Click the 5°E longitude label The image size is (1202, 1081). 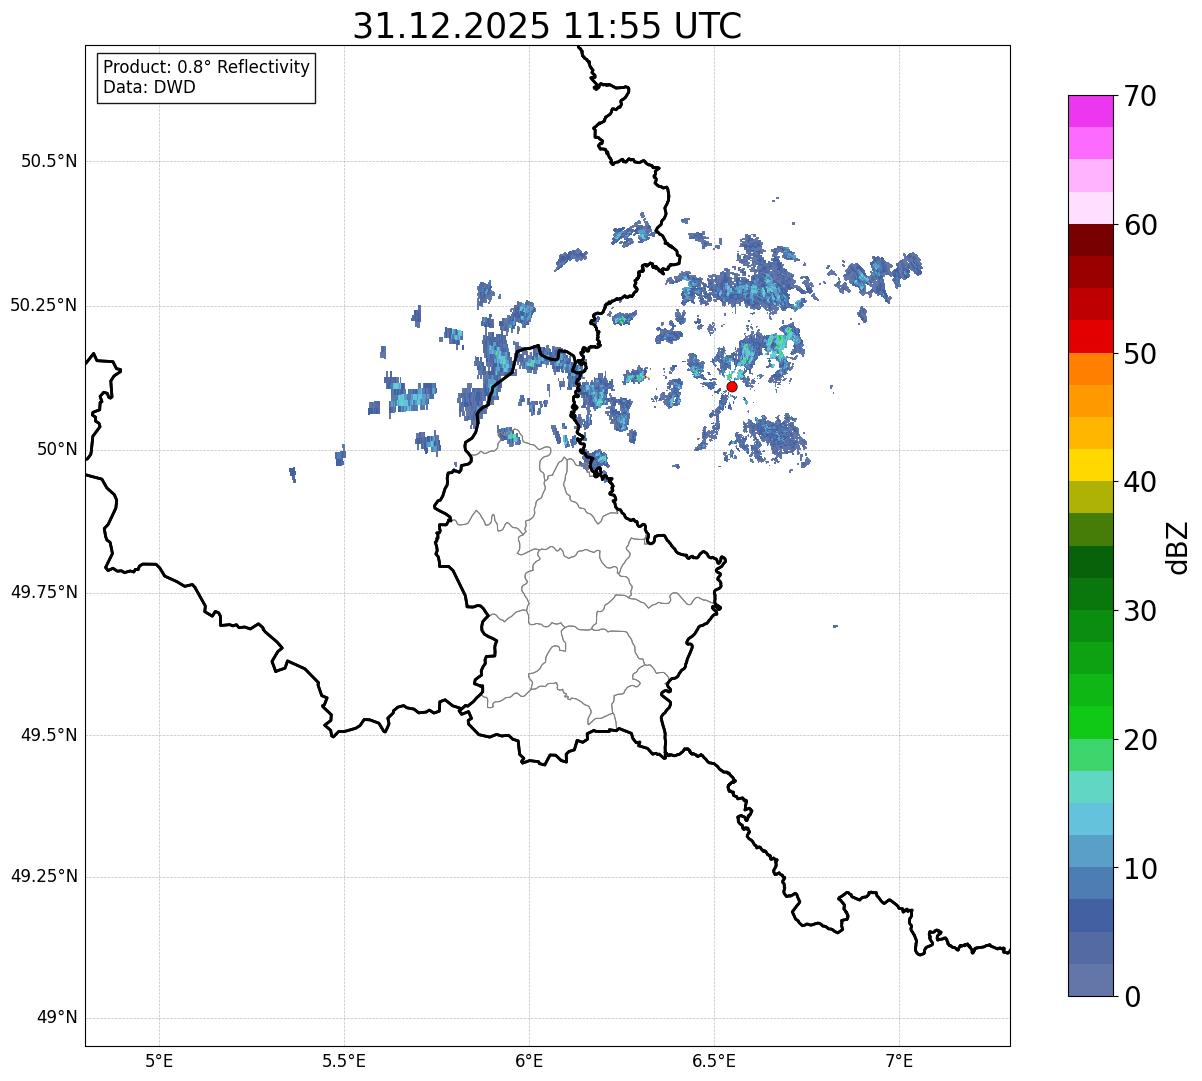(x=159, y=1060)
